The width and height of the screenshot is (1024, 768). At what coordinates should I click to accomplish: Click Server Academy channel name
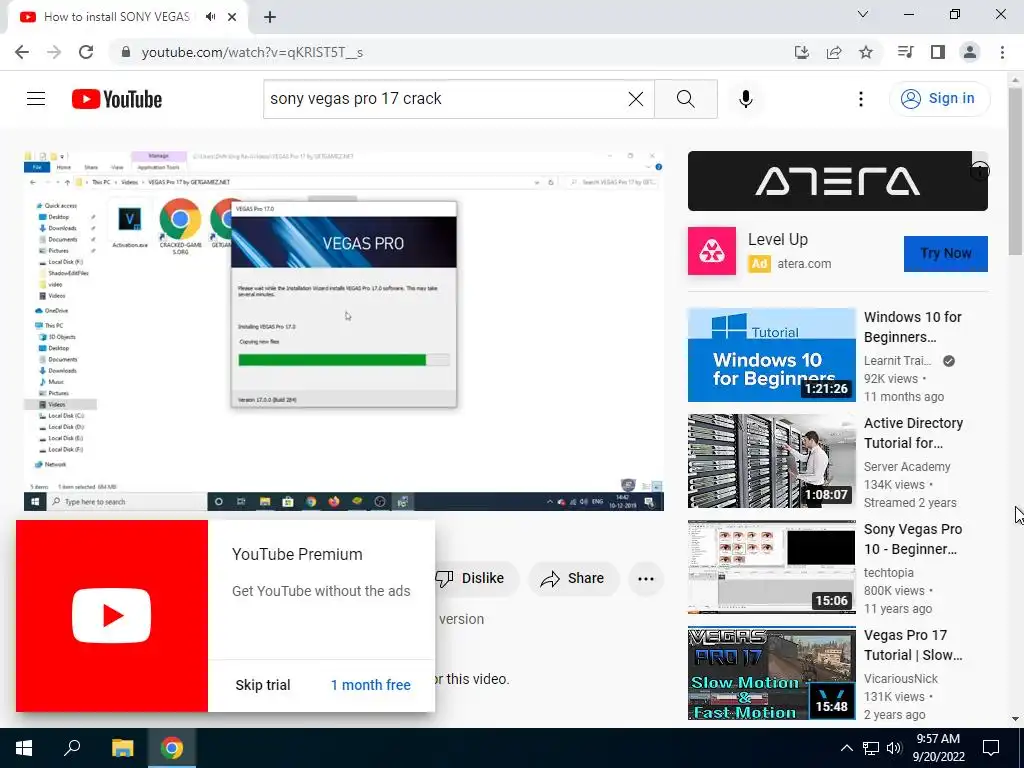click(907, 467)
